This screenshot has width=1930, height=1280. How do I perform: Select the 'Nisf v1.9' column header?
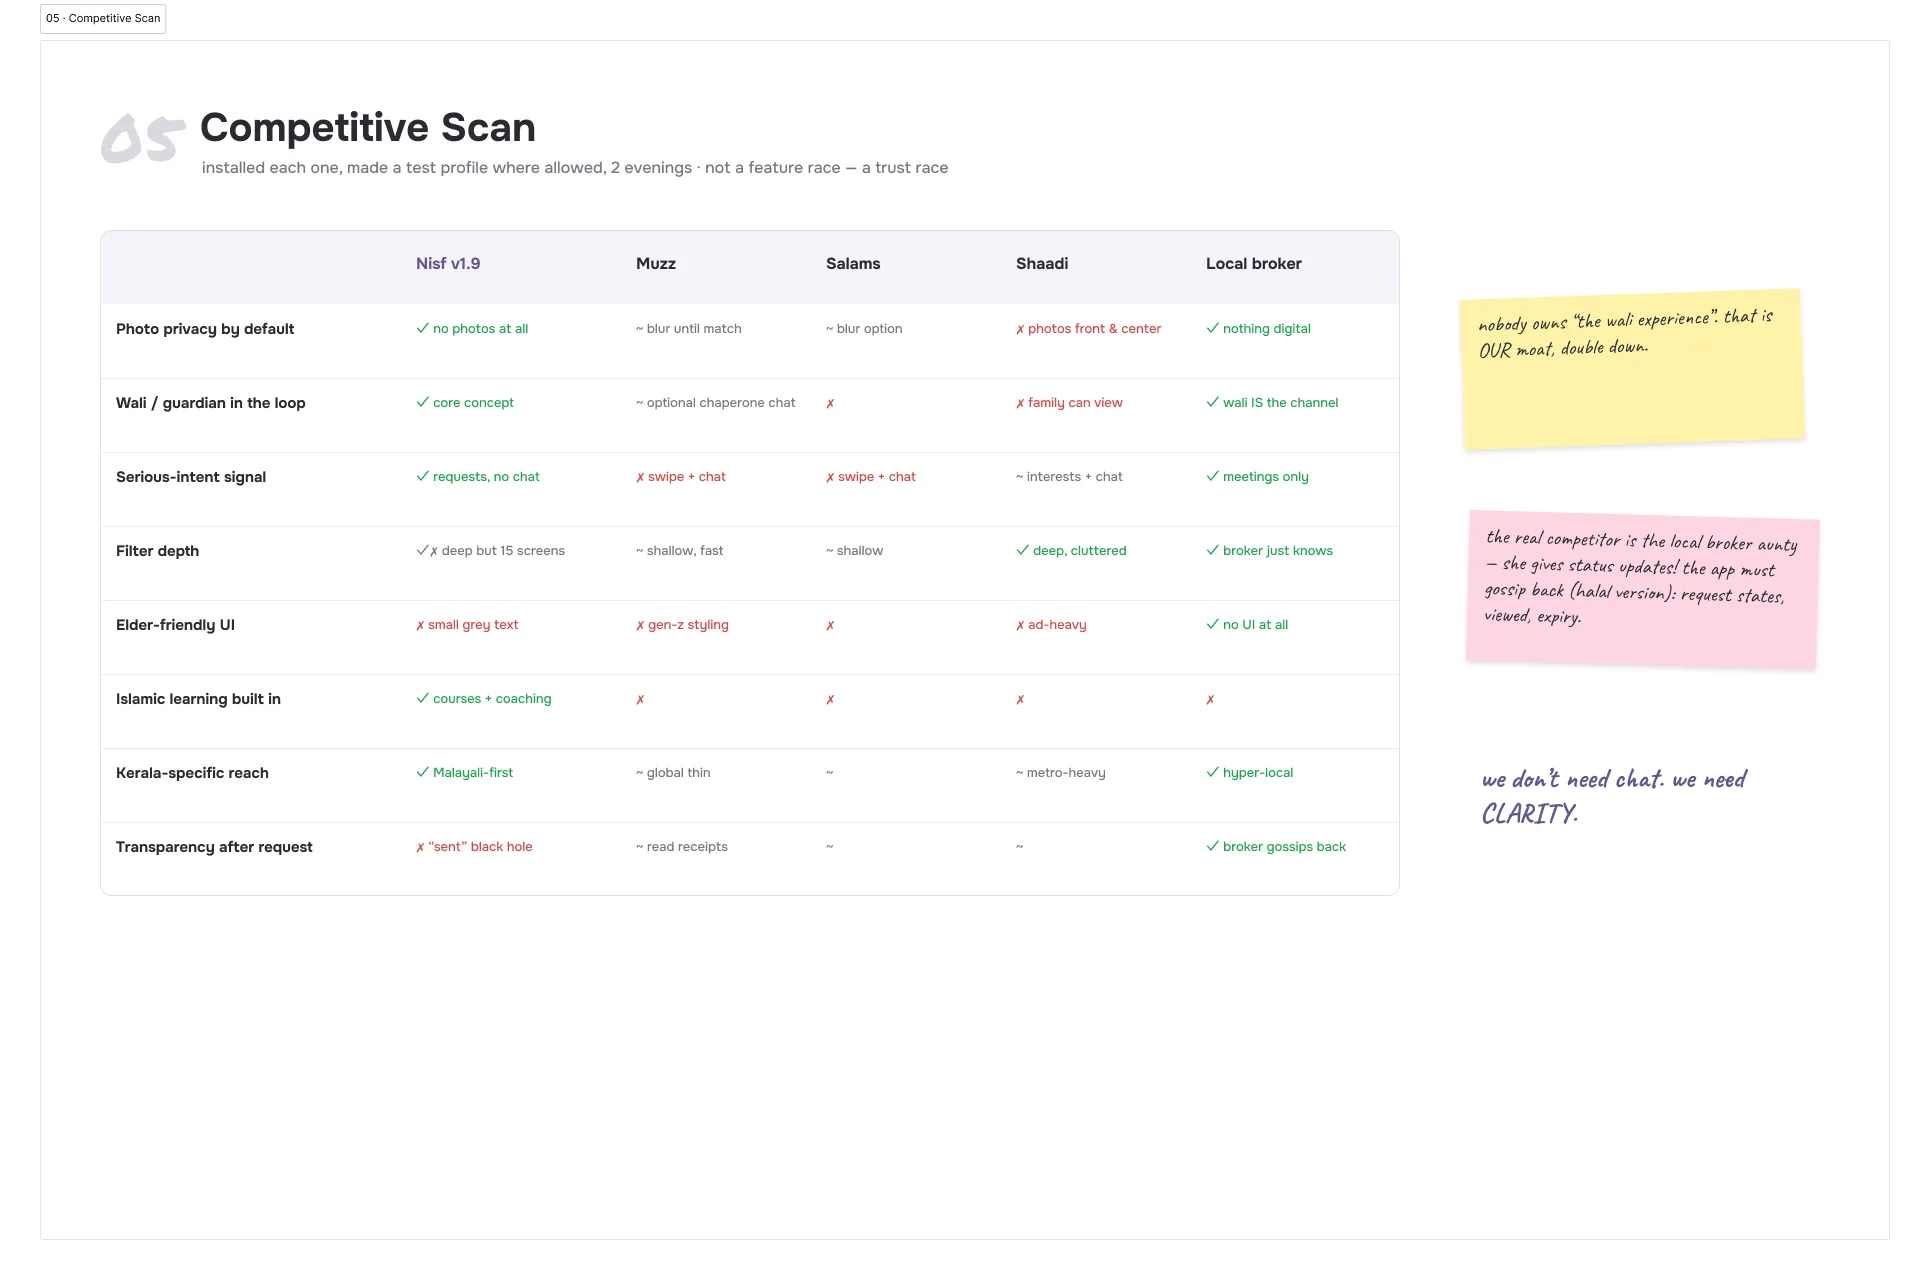tap(448, 264)
